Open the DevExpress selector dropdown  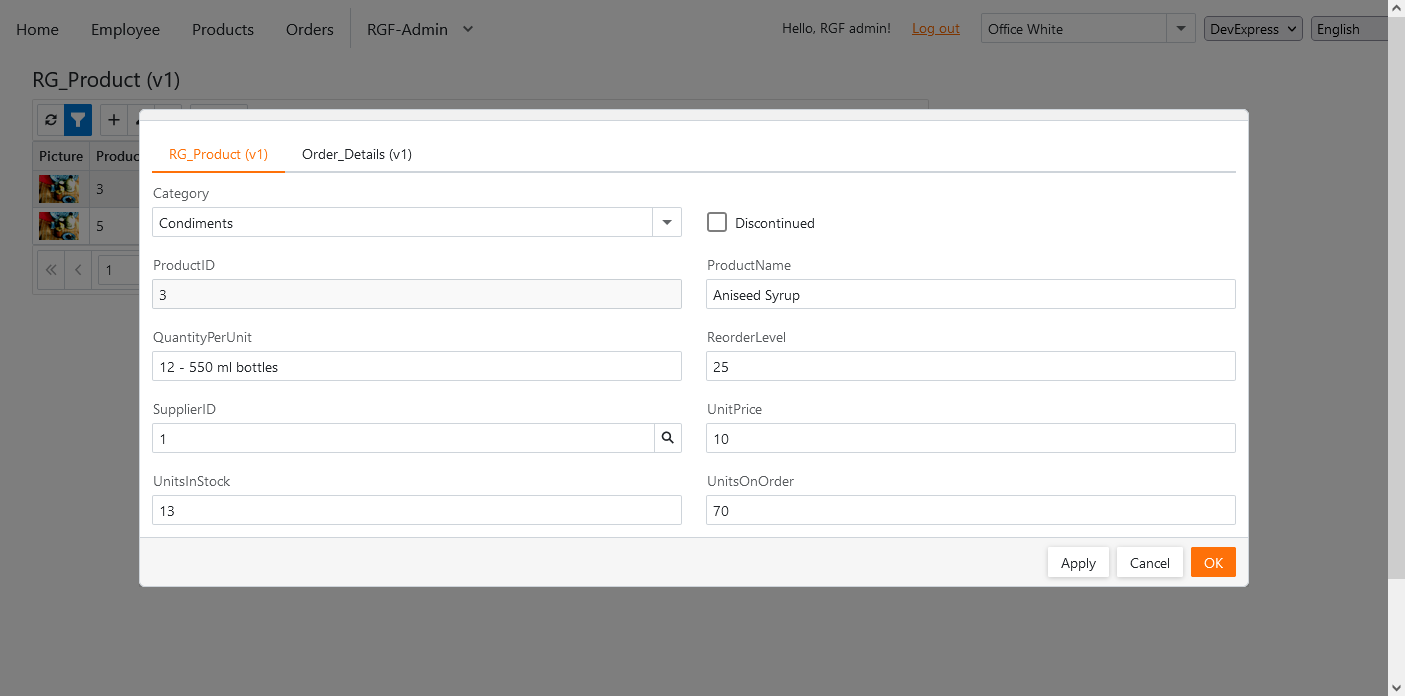point(1252,29)
